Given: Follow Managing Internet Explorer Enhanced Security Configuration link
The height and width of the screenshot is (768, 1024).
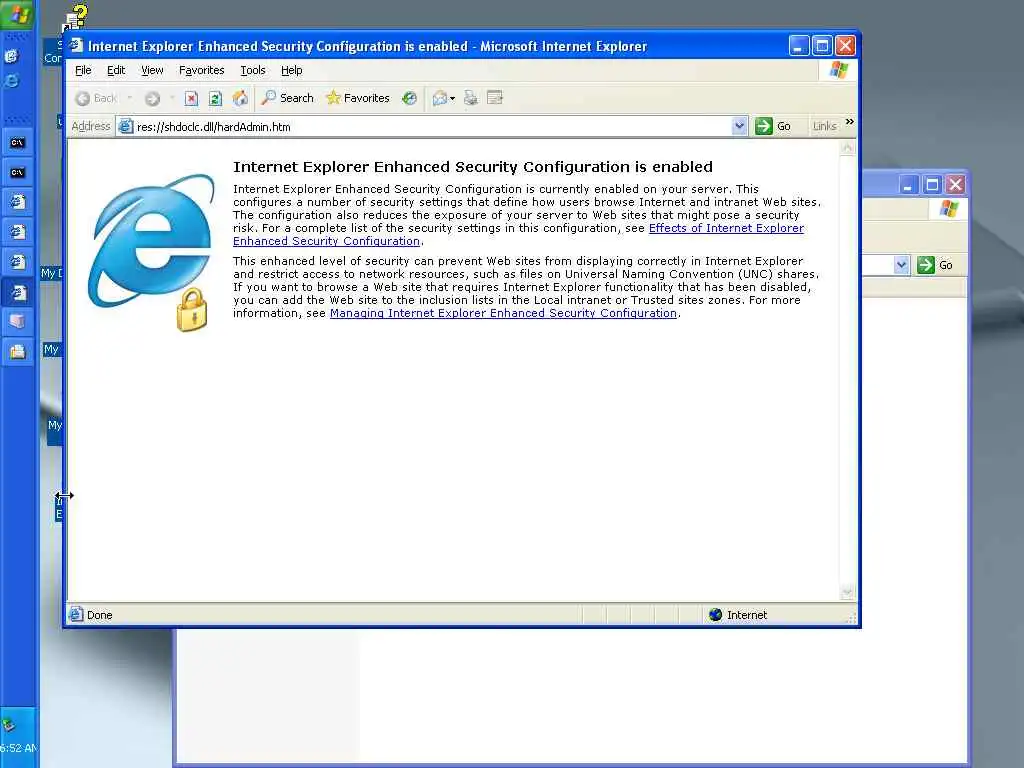Looking at the screenshot, I should point(503,313).
